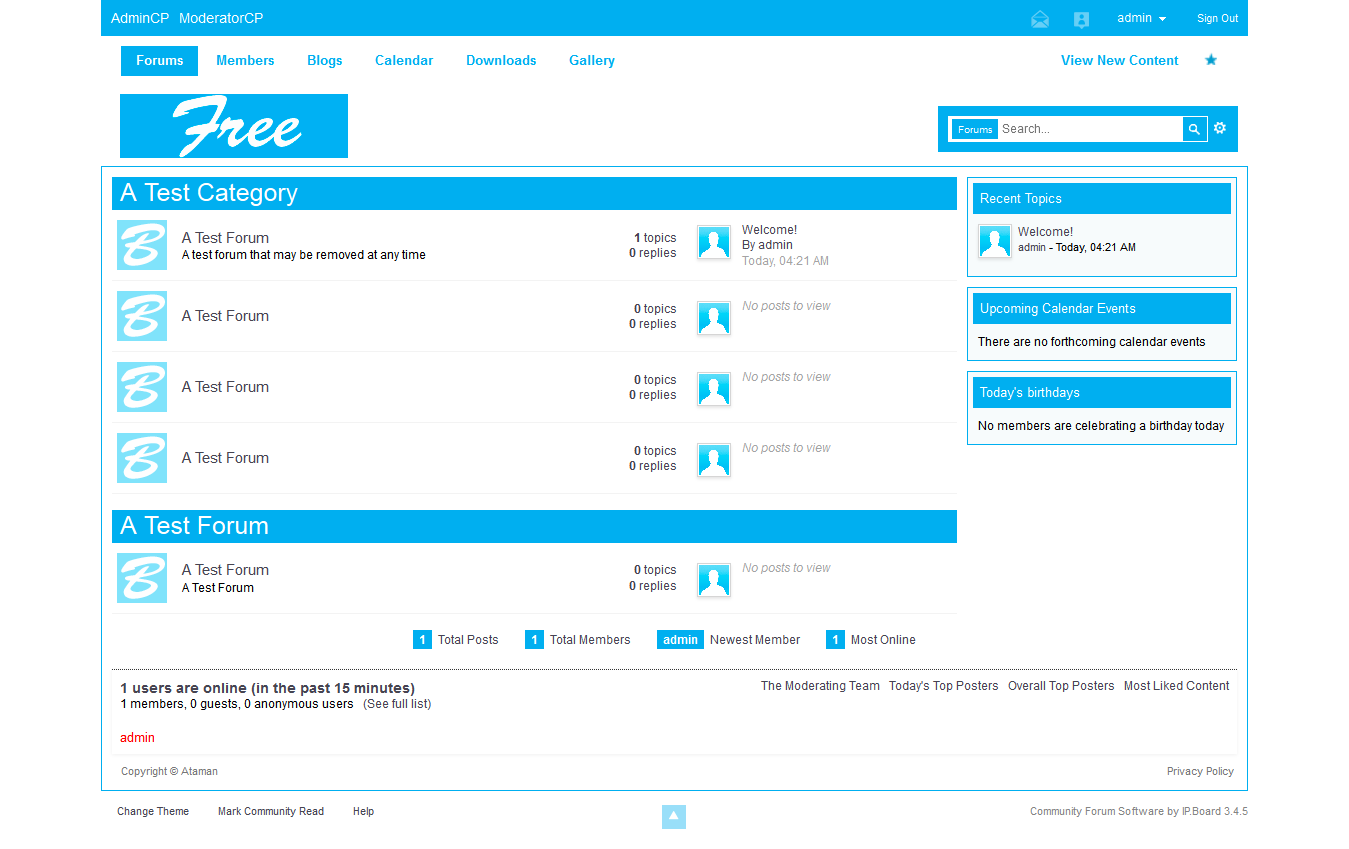Switch to the Members tab
Image resolution: width=1349 pixels, height=849 pixels.
[245, 61]
